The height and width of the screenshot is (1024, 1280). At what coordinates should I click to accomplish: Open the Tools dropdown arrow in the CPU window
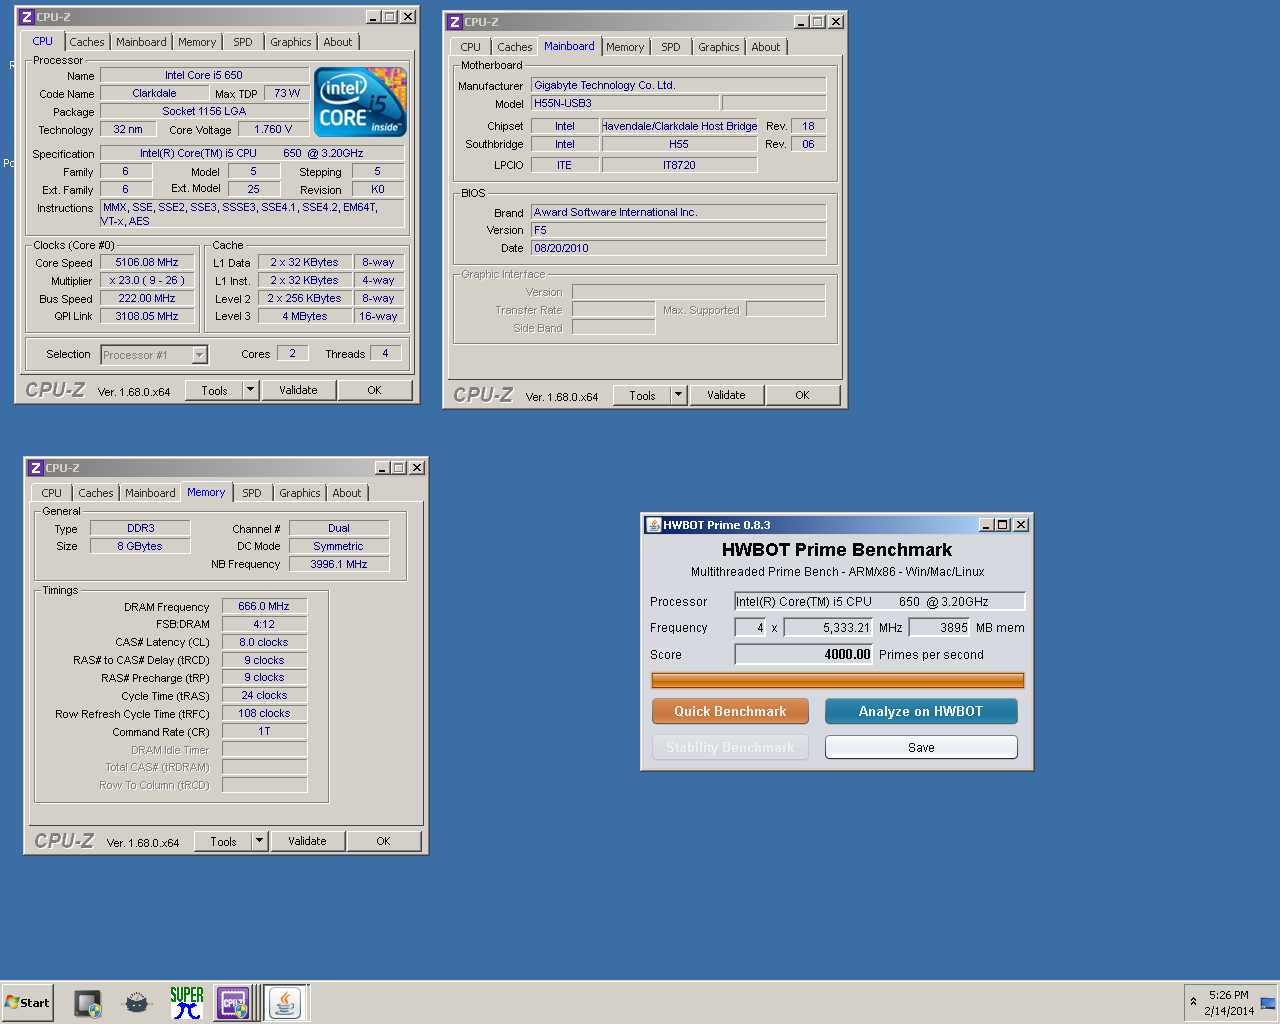coord(251,390)
